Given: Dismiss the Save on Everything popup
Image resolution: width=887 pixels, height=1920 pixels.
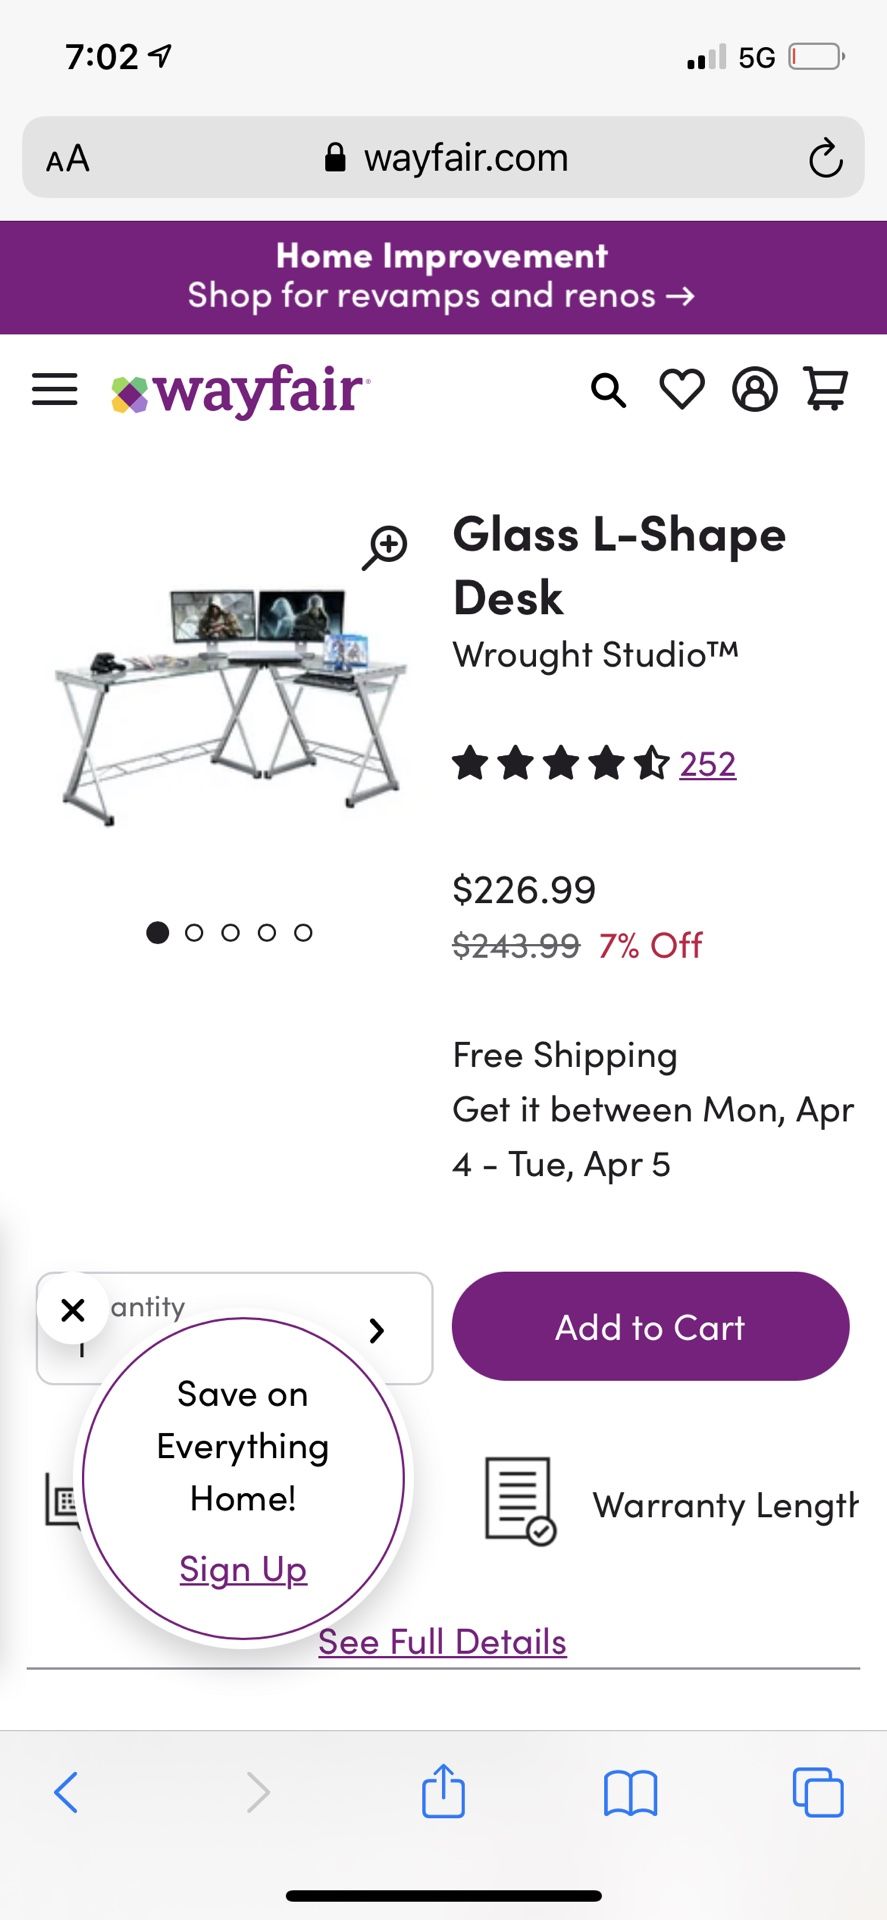Looking at the screenshot, I should (73, 1309).
